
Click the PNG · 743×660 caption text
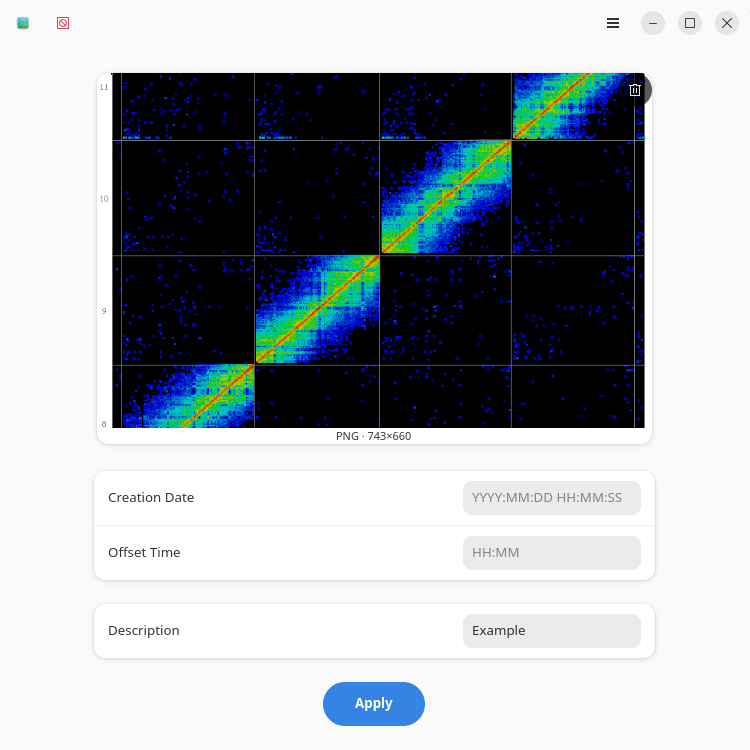coord(374,436)
